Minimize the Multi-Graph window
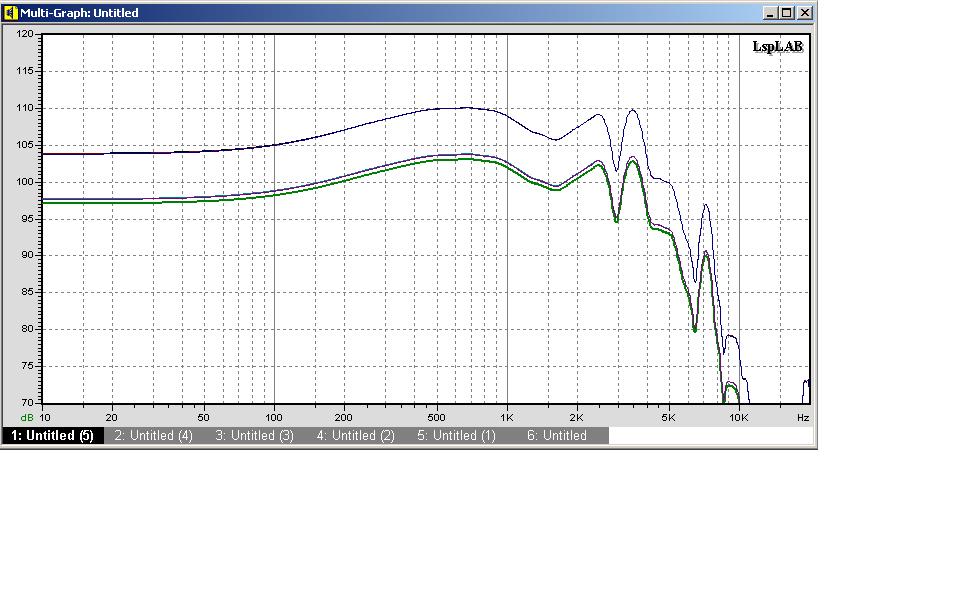The width and height of the screenshot is (962, 615). click(771, 13)
